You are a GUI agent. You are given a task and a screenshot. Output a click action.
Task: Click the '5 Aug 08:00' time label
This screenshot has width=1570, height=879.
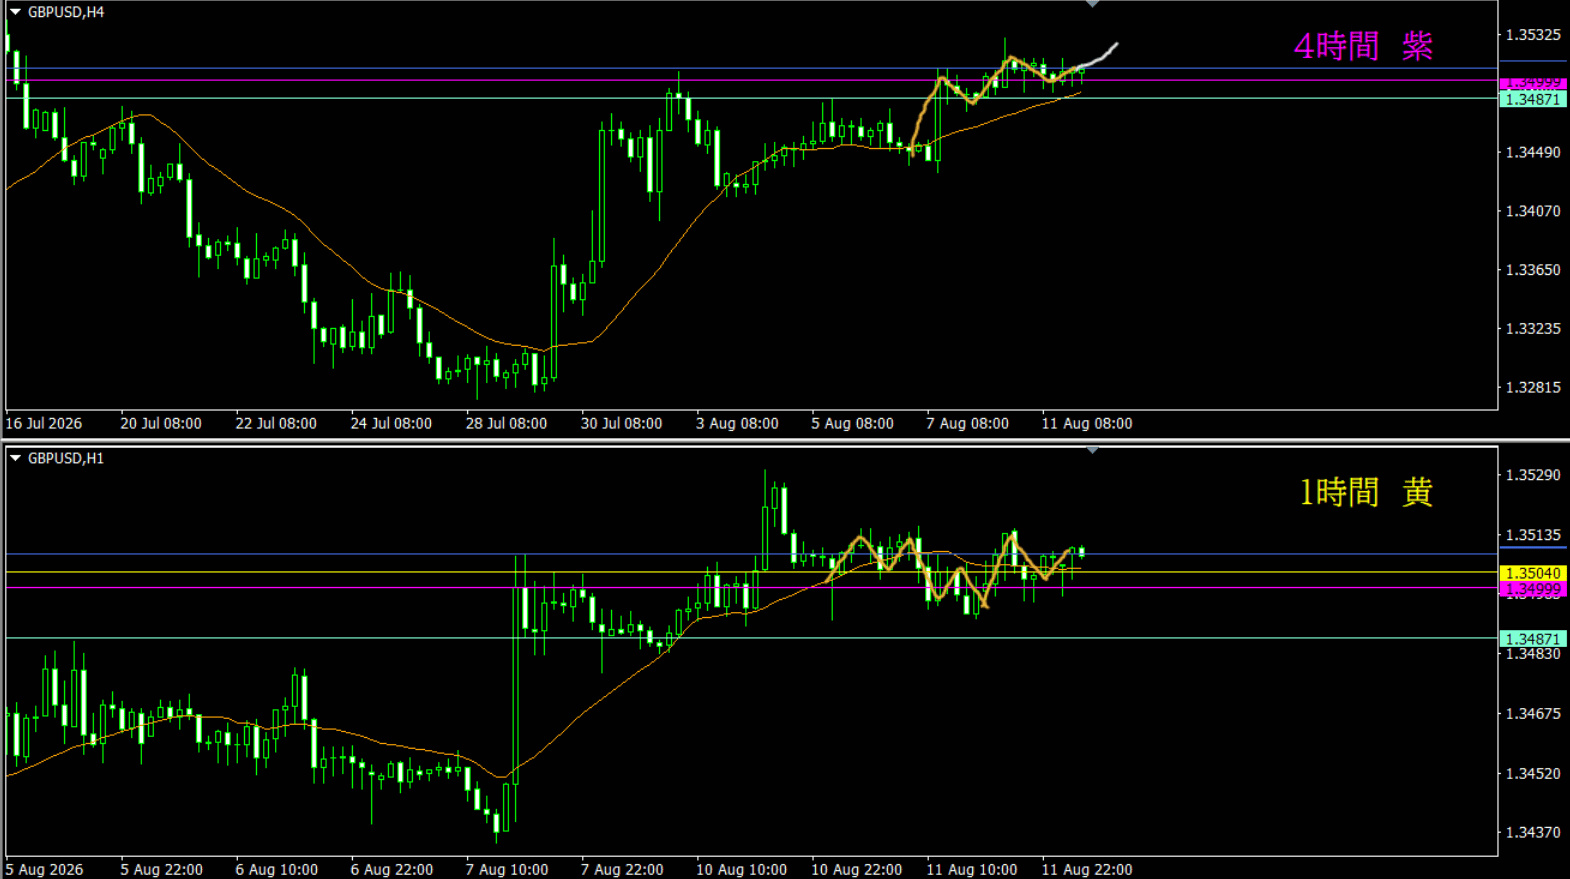(x=852, y=423)
